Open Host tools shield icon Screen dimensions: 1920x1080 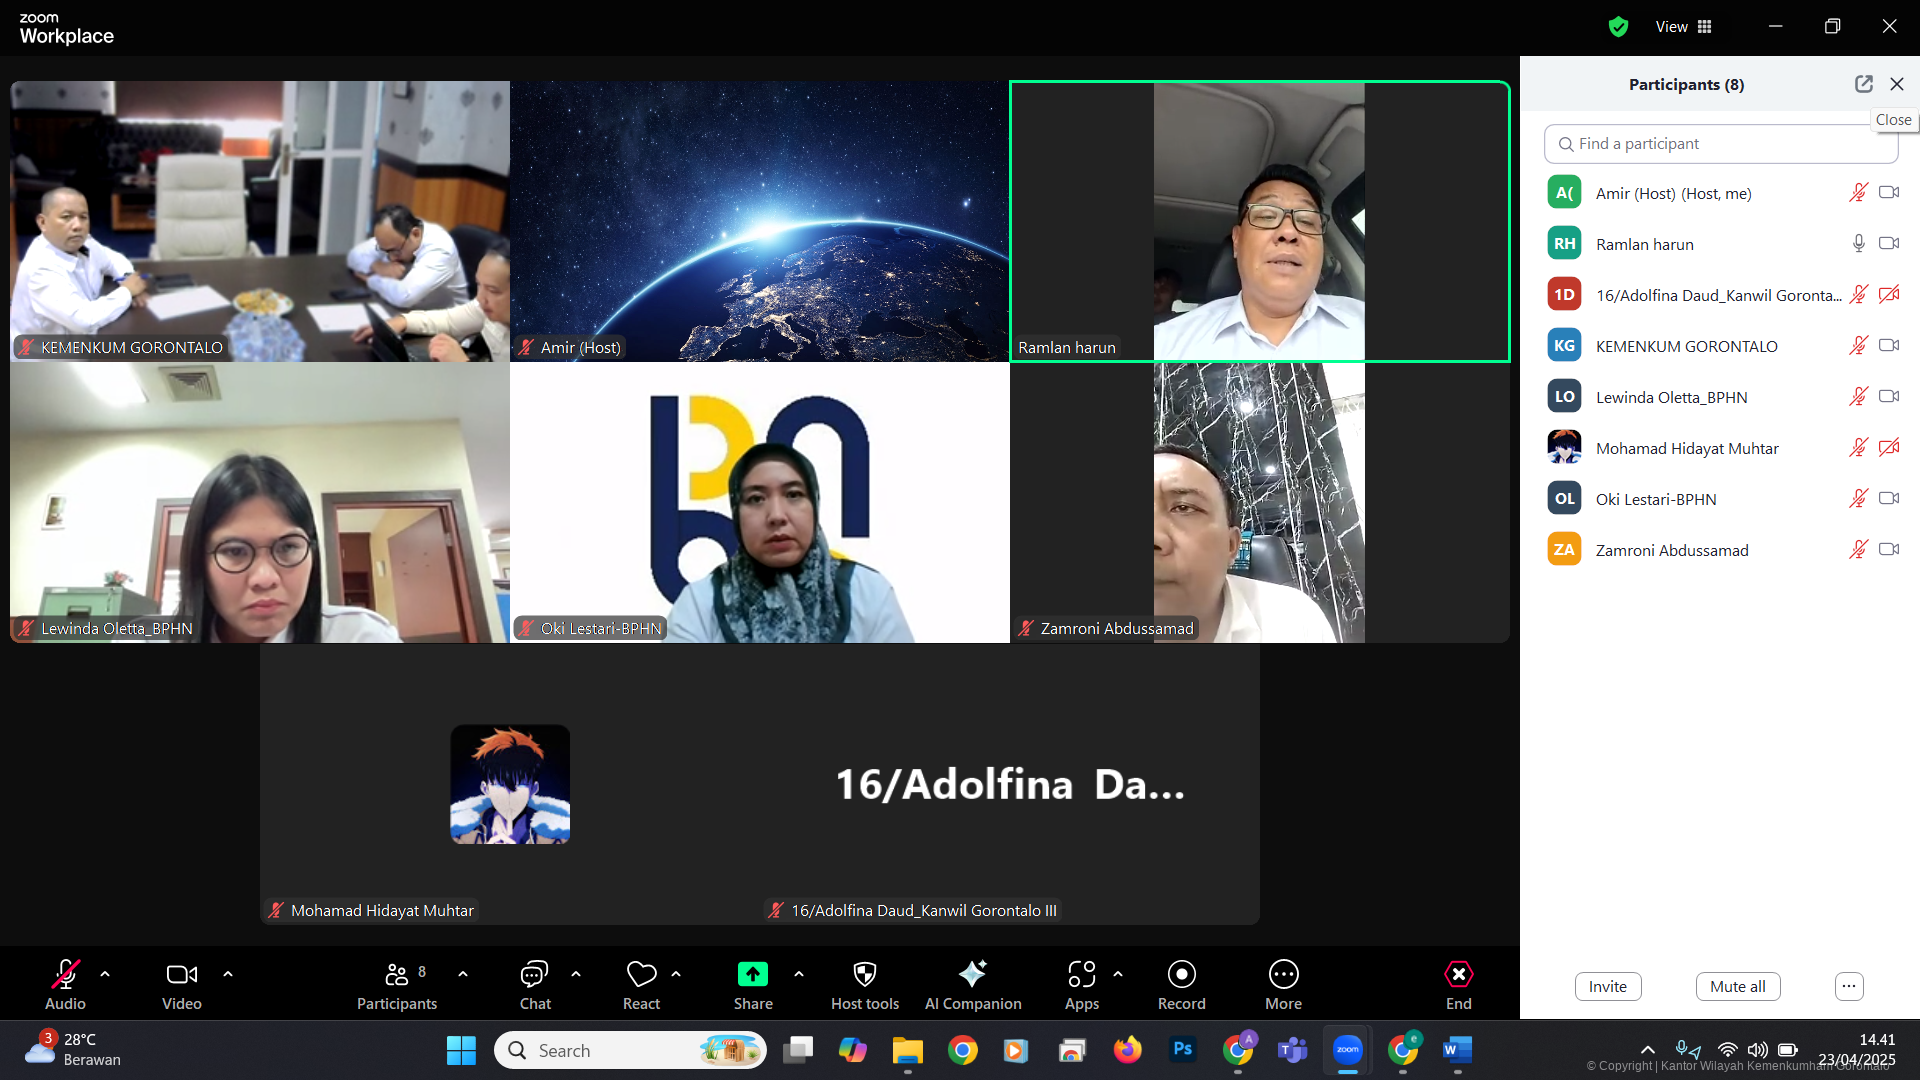(864, 974)
